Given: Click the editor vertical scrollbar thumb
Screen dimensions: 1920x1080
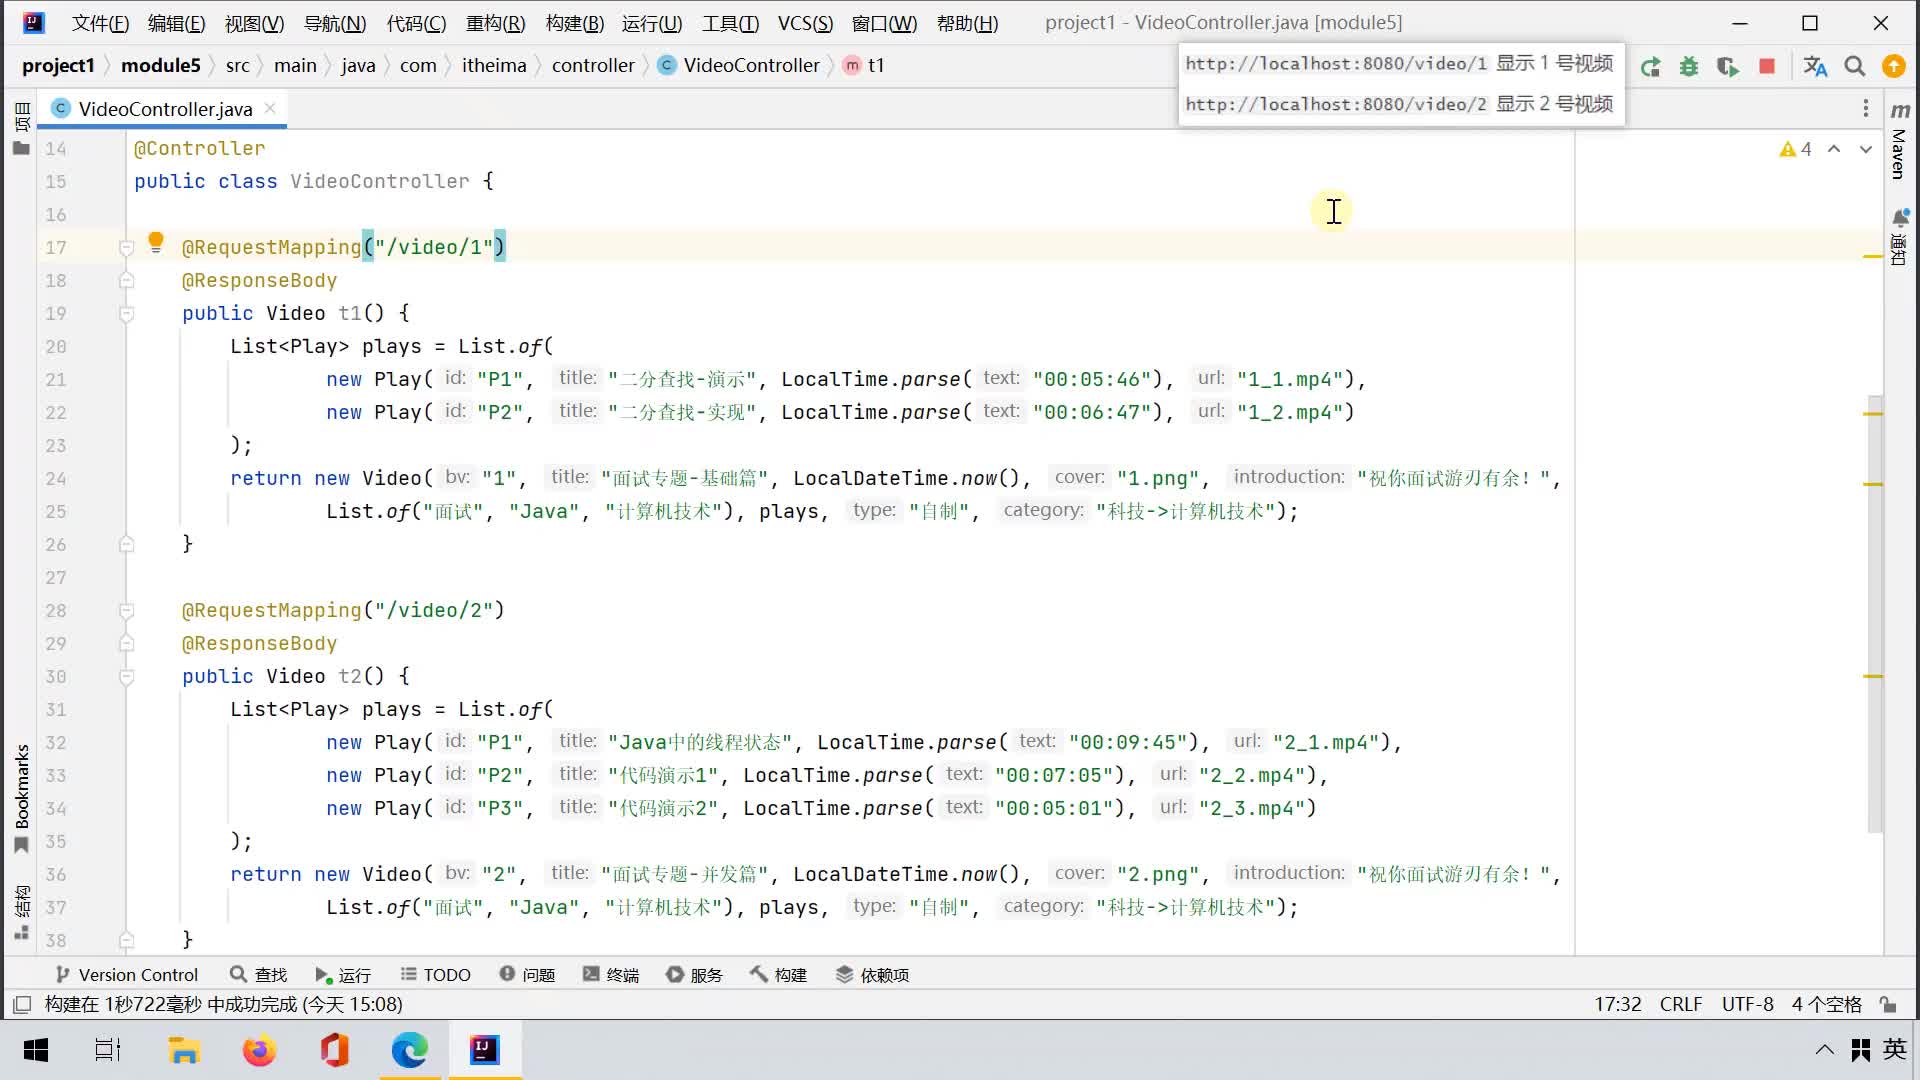Looking at the screenshot, I should pos(1875,612).
